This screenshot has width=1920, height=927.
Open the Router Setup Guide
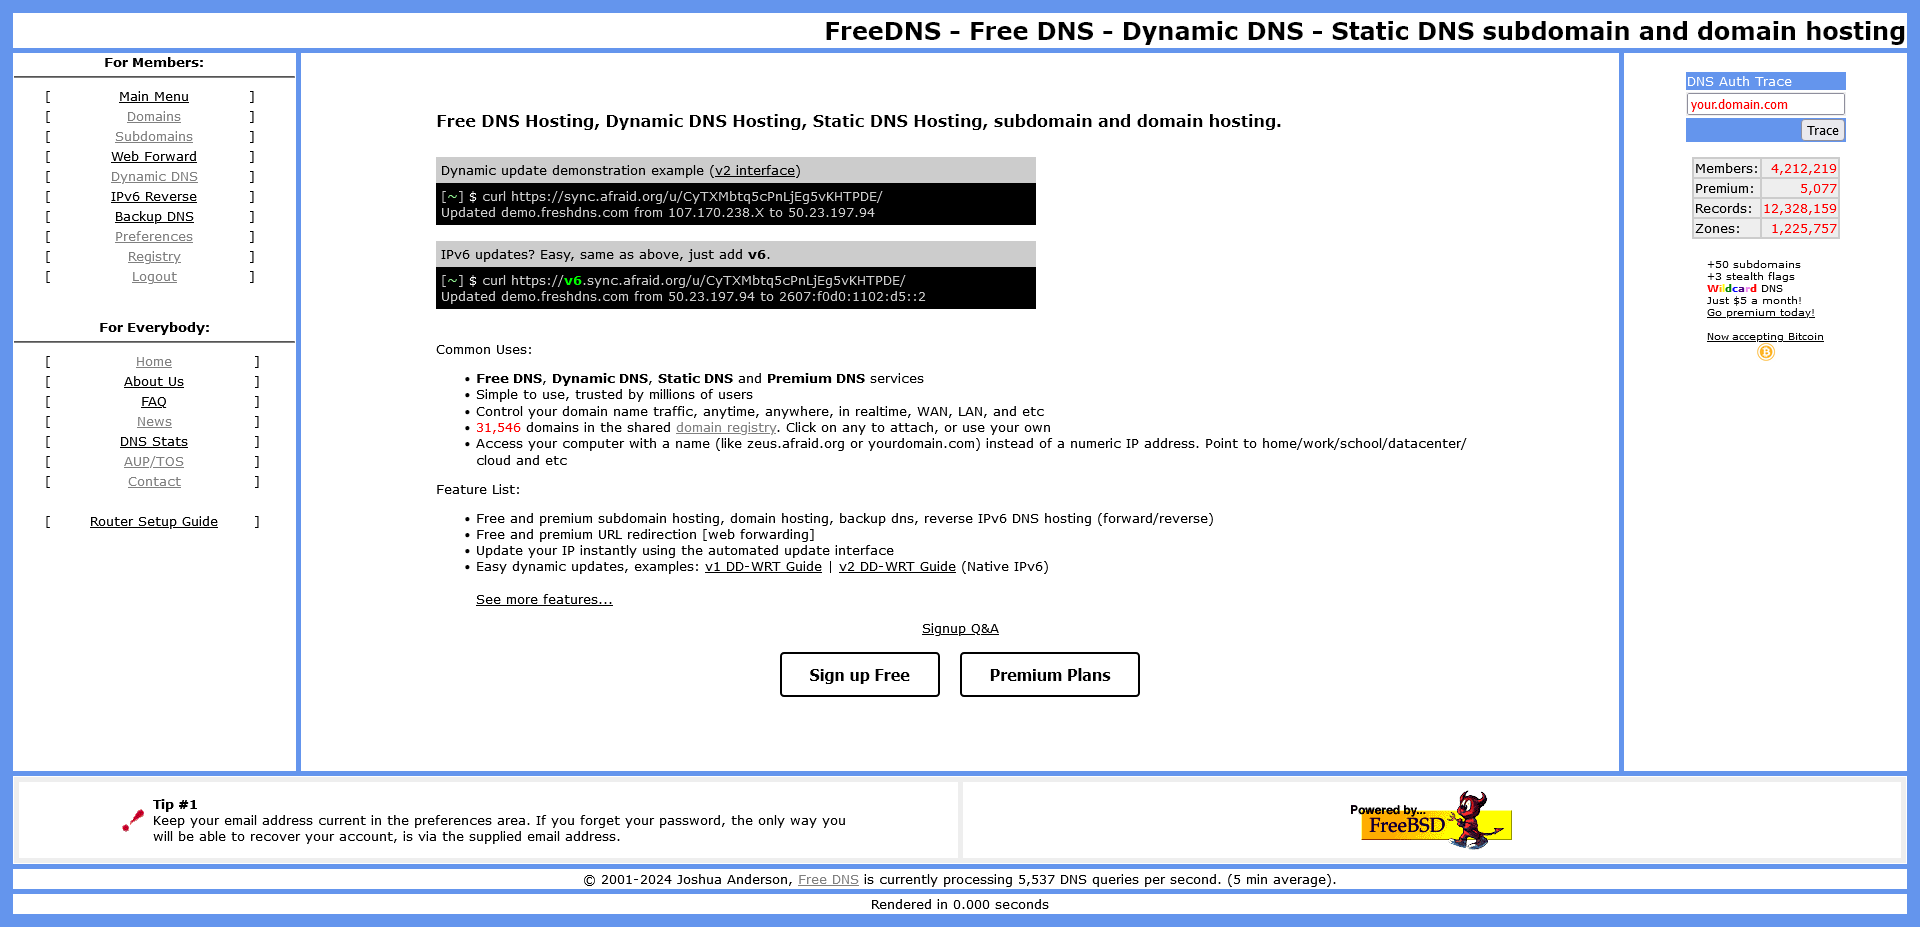click(x=154, y=522)
